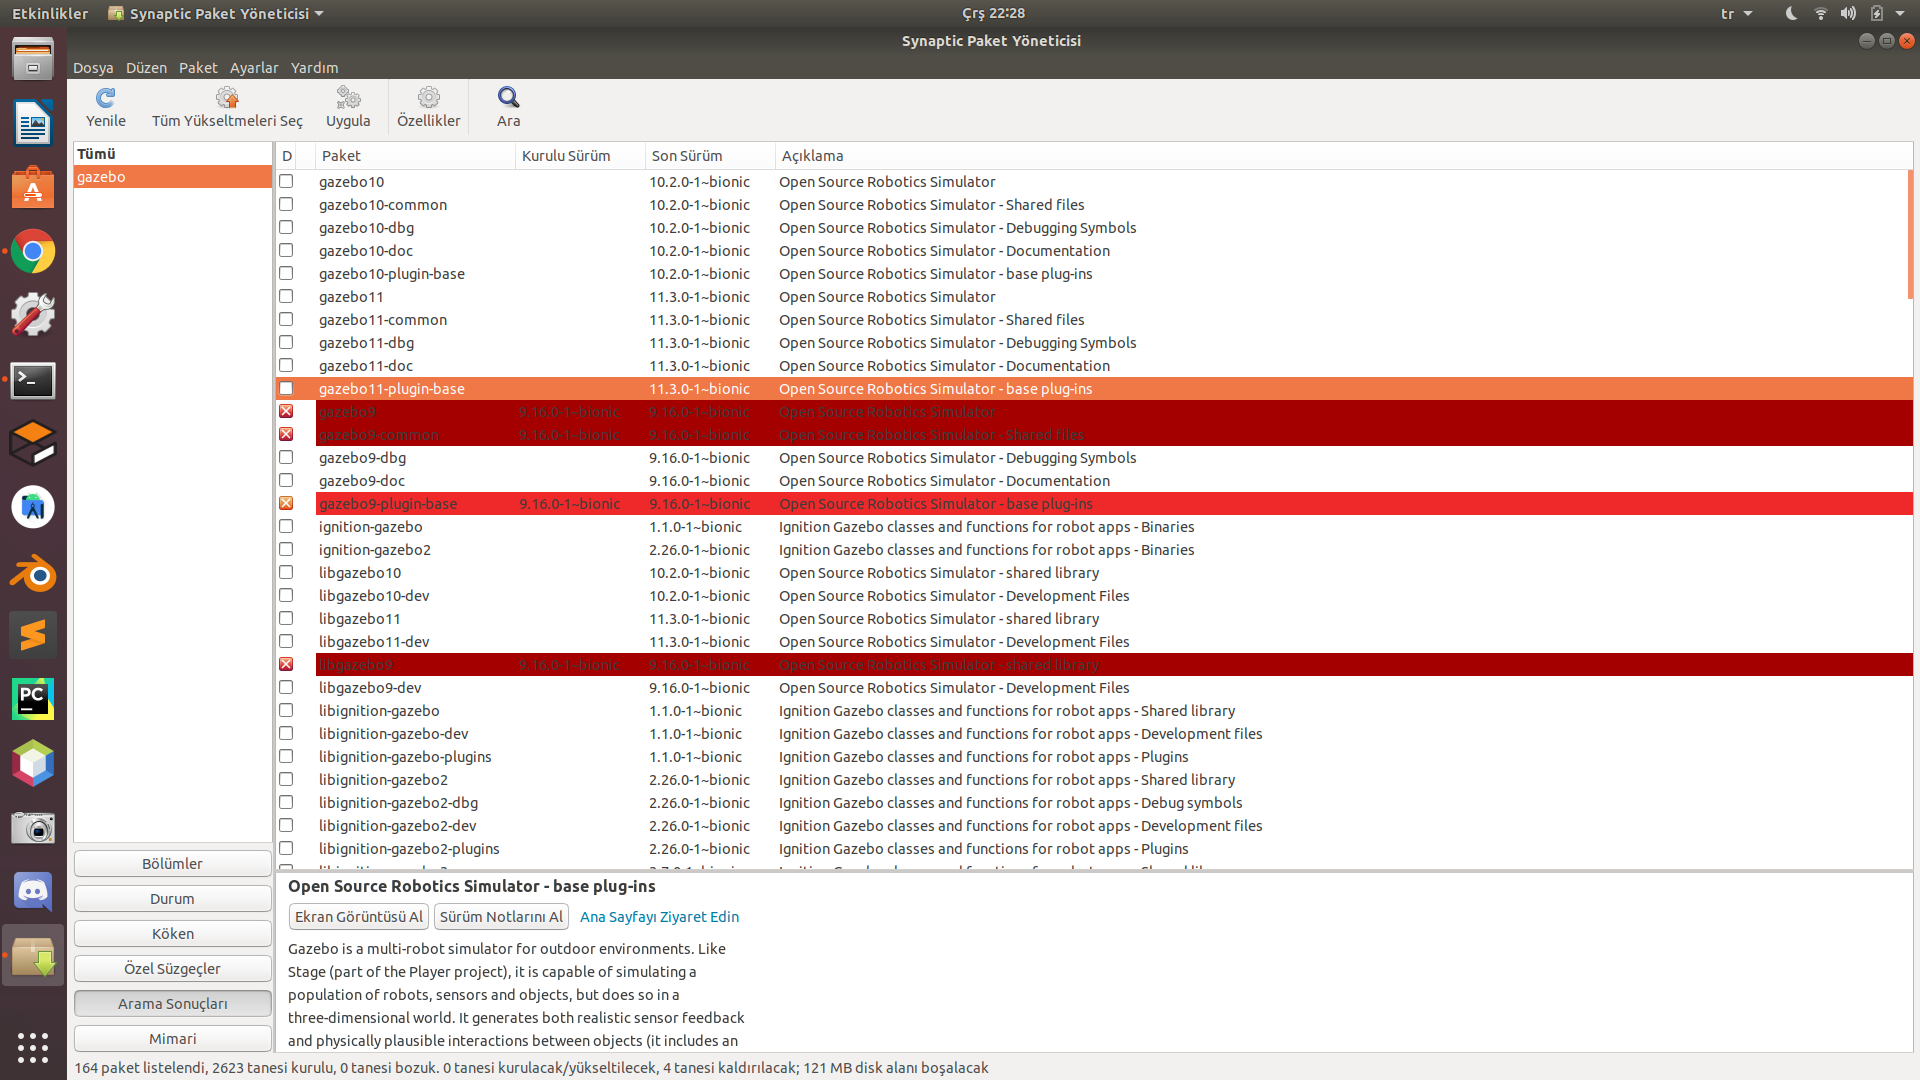This screenshot has height=1080, width=1920.
Task: Open the Yardım menu
Action: click(314, 67)
